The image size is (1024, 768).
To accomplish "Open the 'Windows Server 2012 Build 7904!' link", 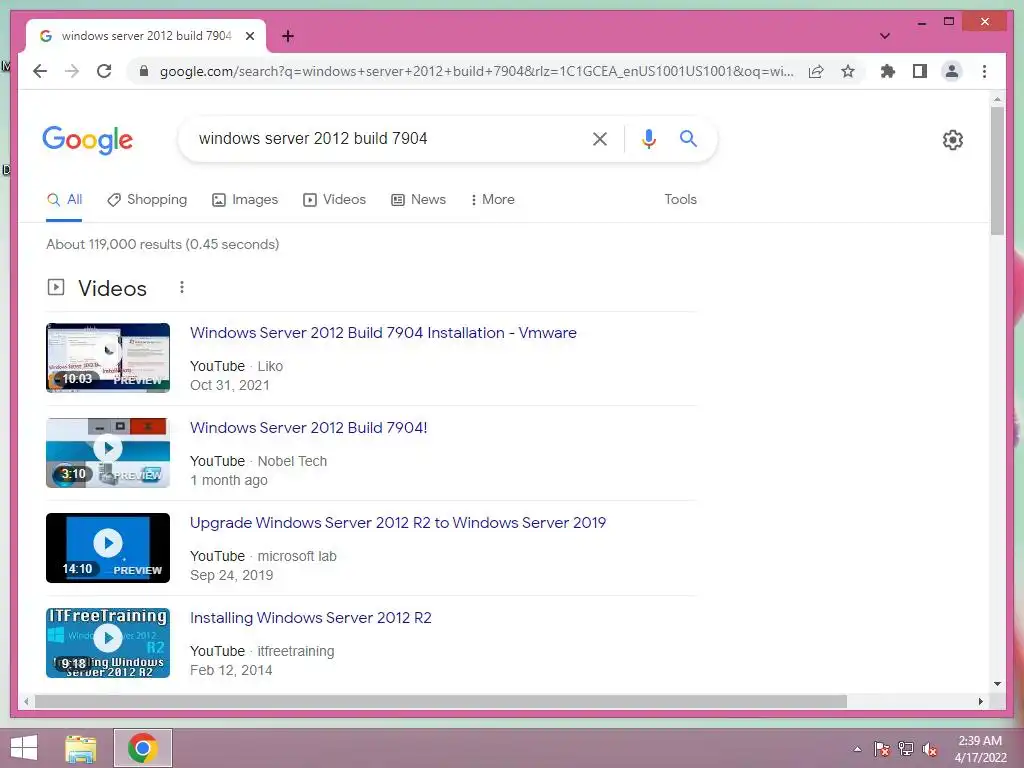I will 308,428.
